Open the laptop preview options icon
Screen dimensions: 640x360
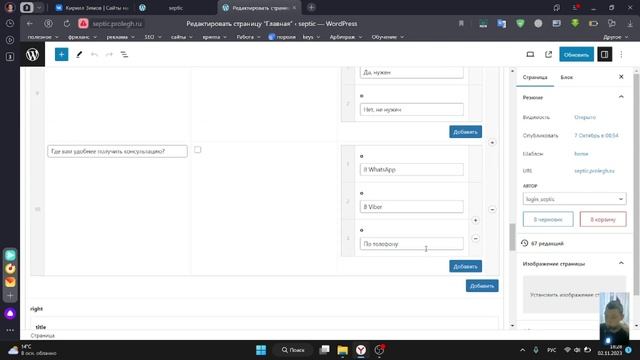click(530, 54)
